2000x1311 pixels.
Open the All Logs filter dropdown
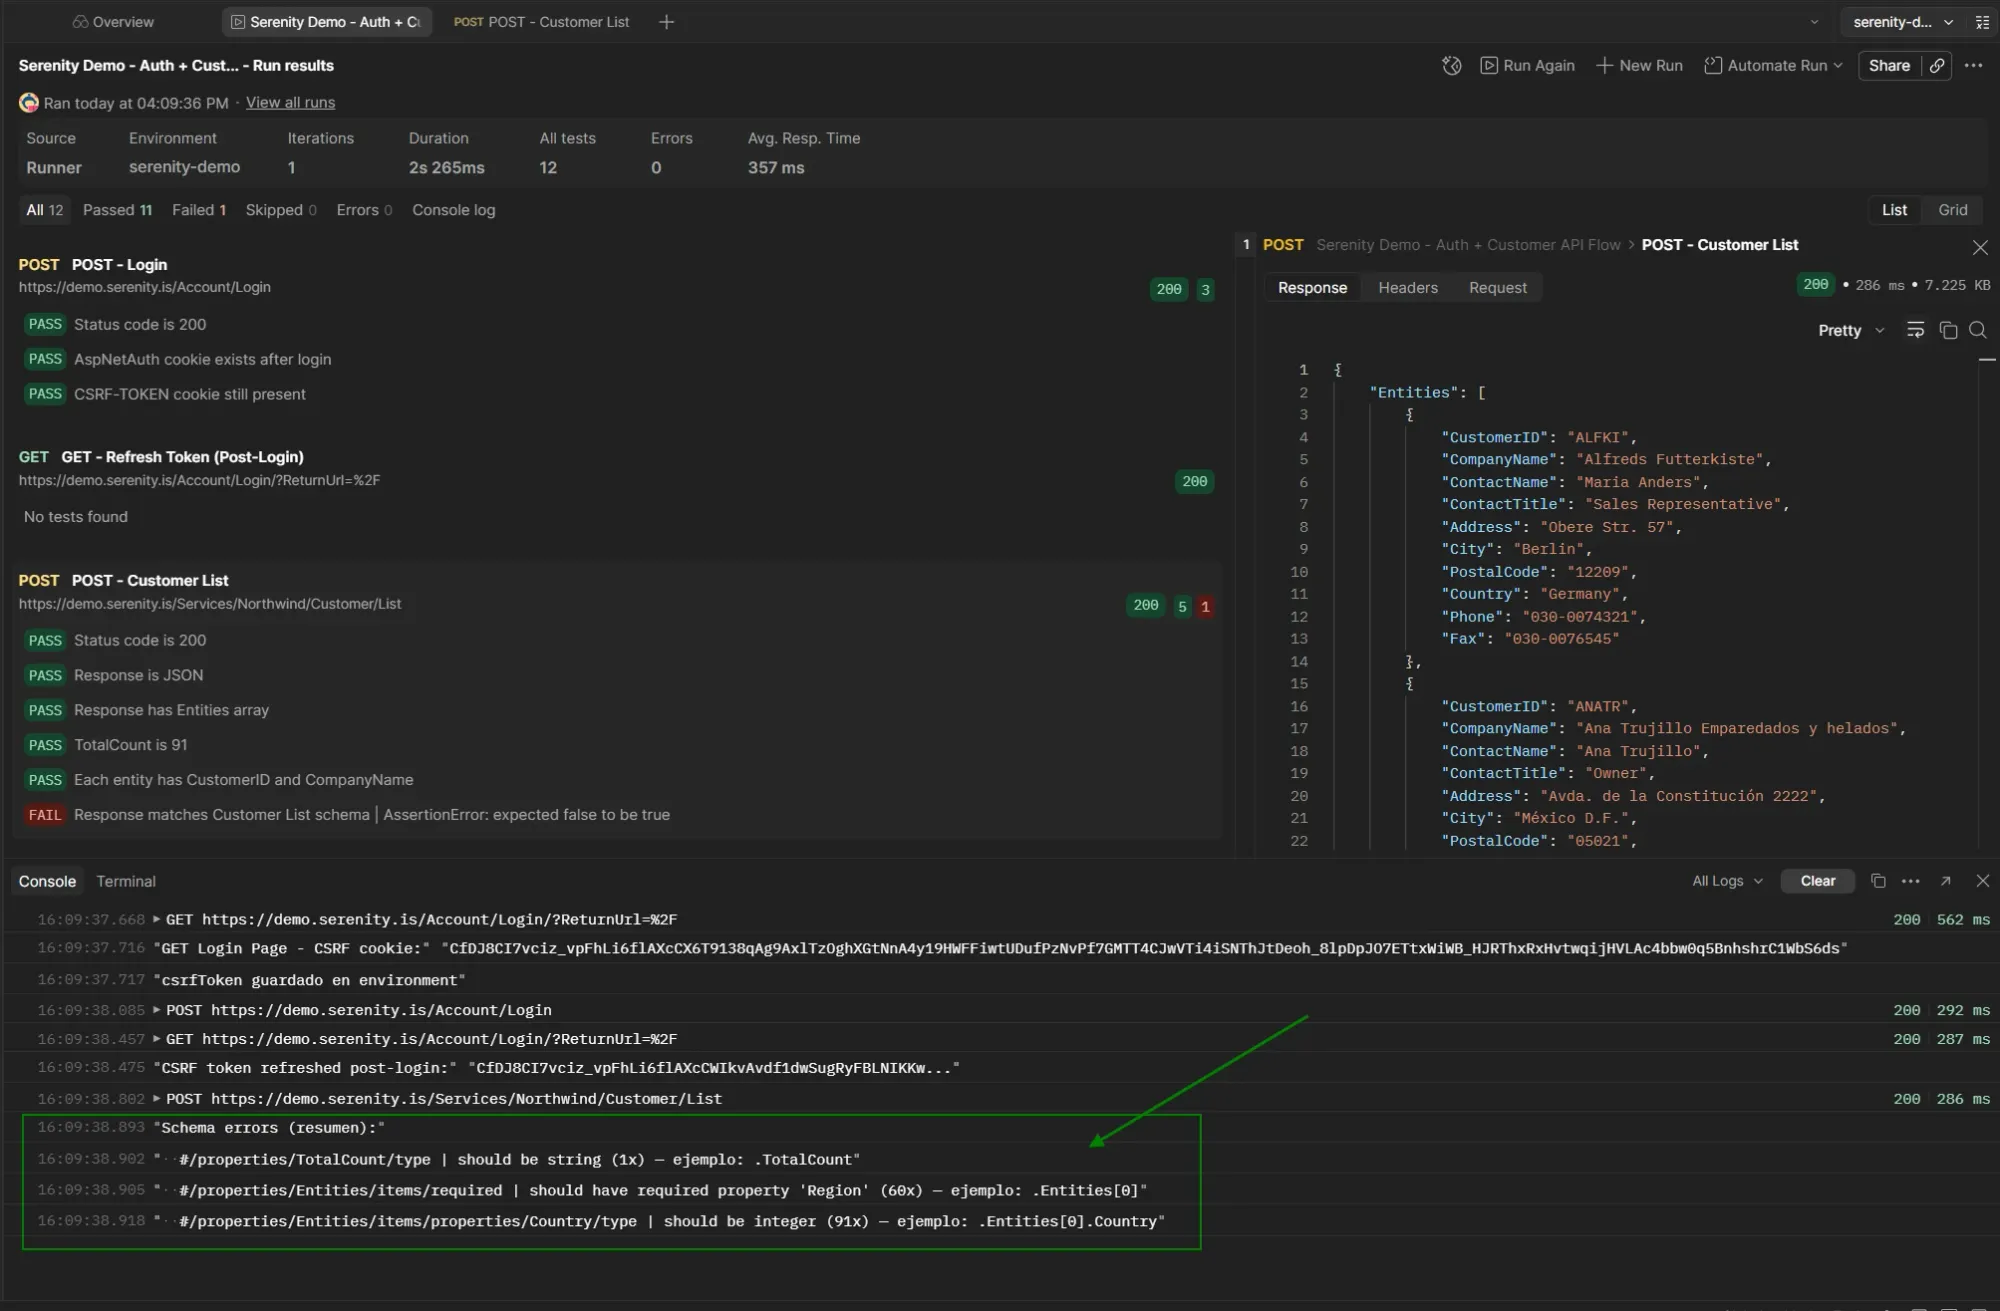click(x=1726, y=881)
